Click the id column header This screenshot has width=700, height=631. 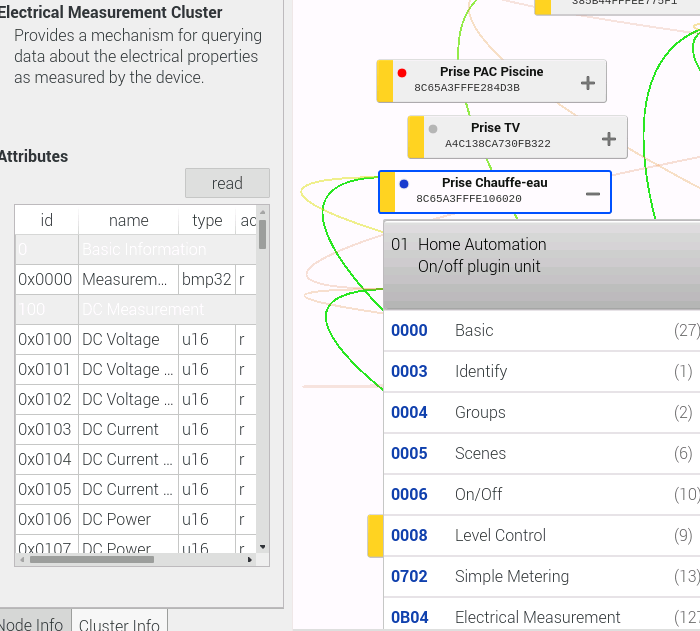[46, 220]
